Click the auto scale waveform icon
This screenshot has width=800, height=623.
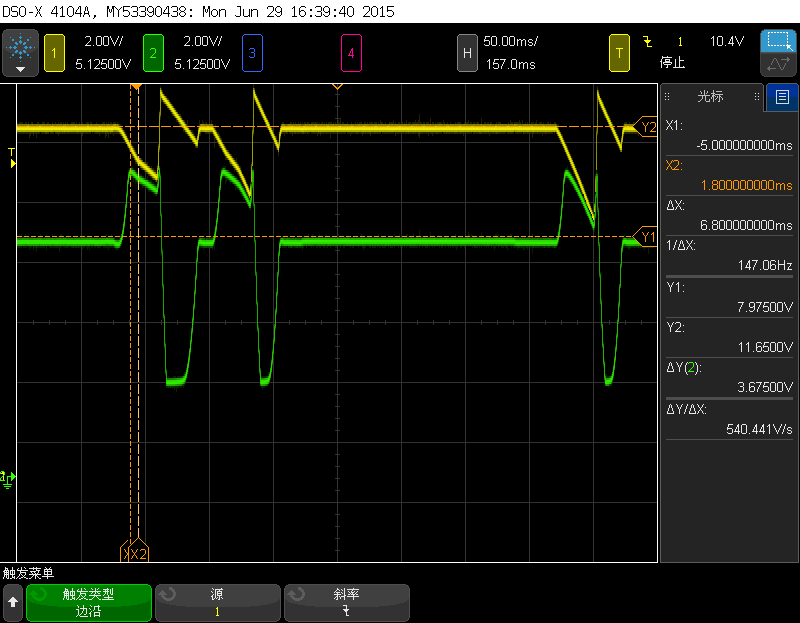tap(779, 65)
